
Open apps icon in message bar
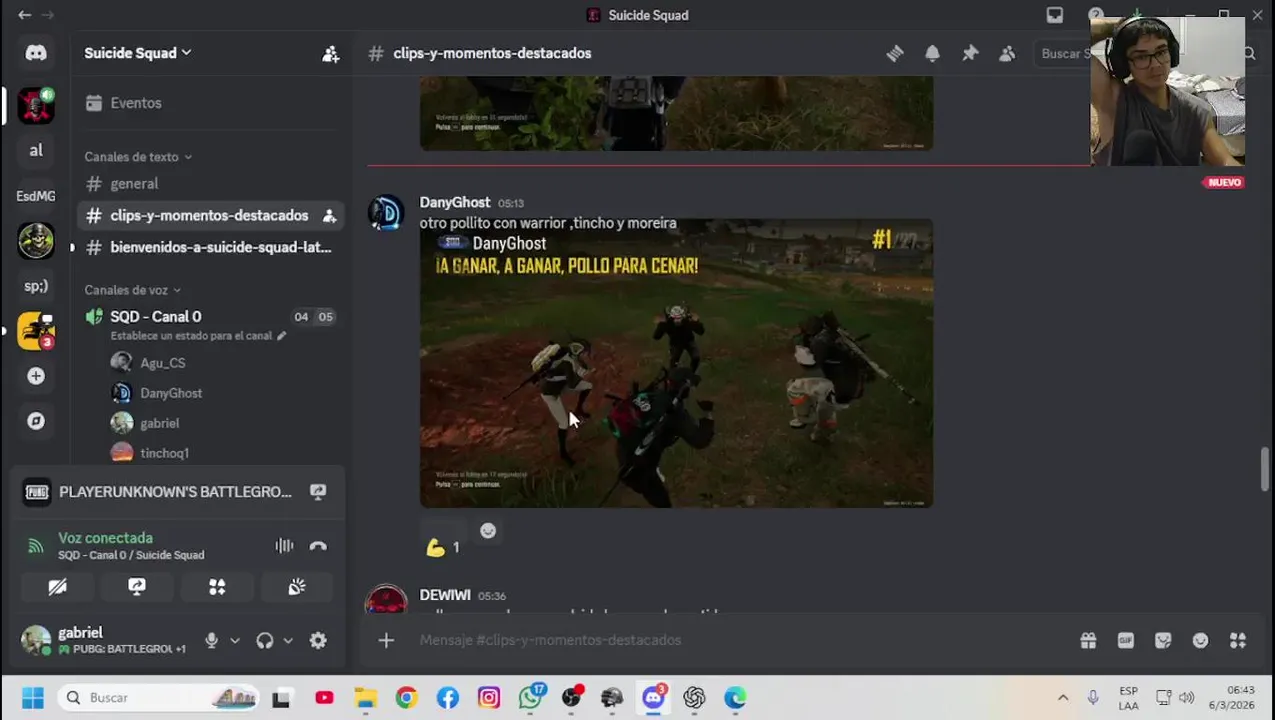[1238, 641]
